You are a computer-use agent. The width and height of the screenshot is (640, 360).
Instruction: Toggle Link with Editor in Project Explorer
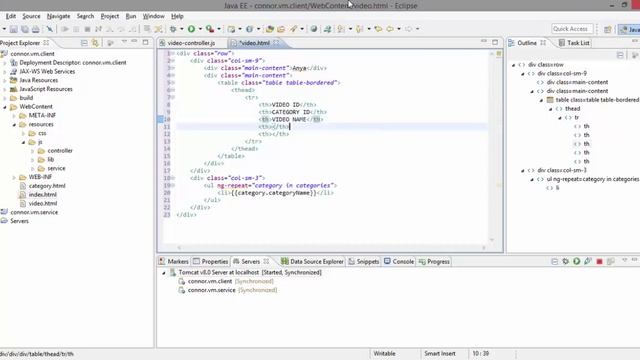tap(95, 43)
